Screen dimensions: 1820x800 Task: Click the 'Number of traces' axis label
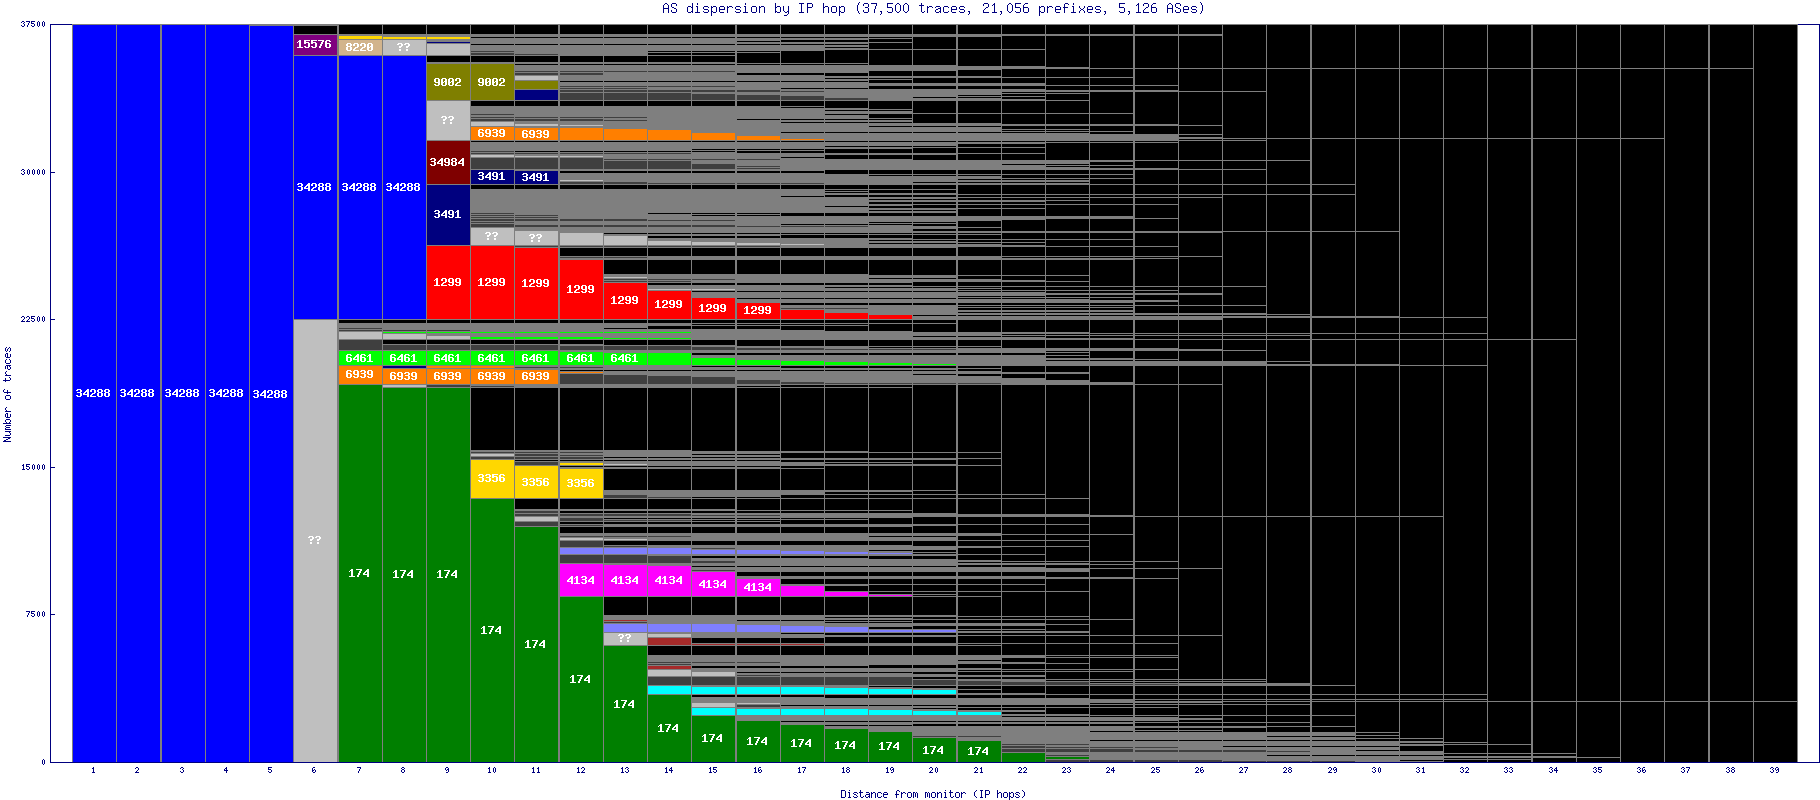pyautogui.click(x=7, y=394)
